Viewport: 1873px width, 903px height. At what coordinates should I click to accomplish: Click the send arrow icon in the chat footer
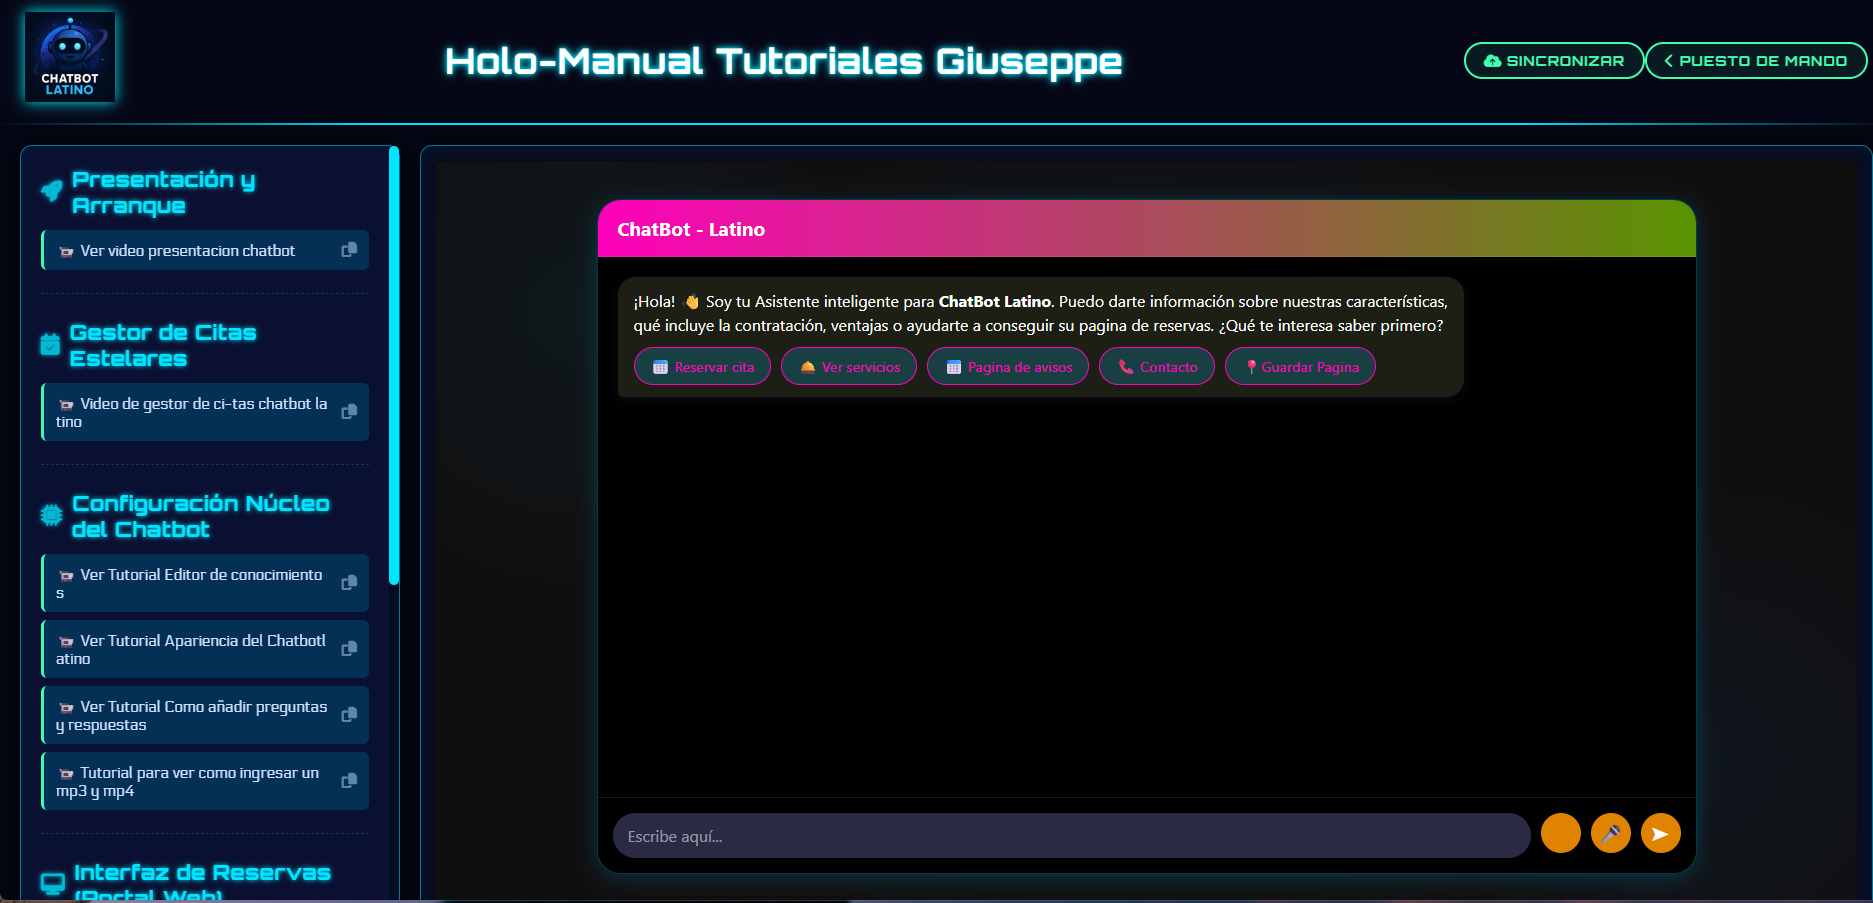click(1661, 833)
